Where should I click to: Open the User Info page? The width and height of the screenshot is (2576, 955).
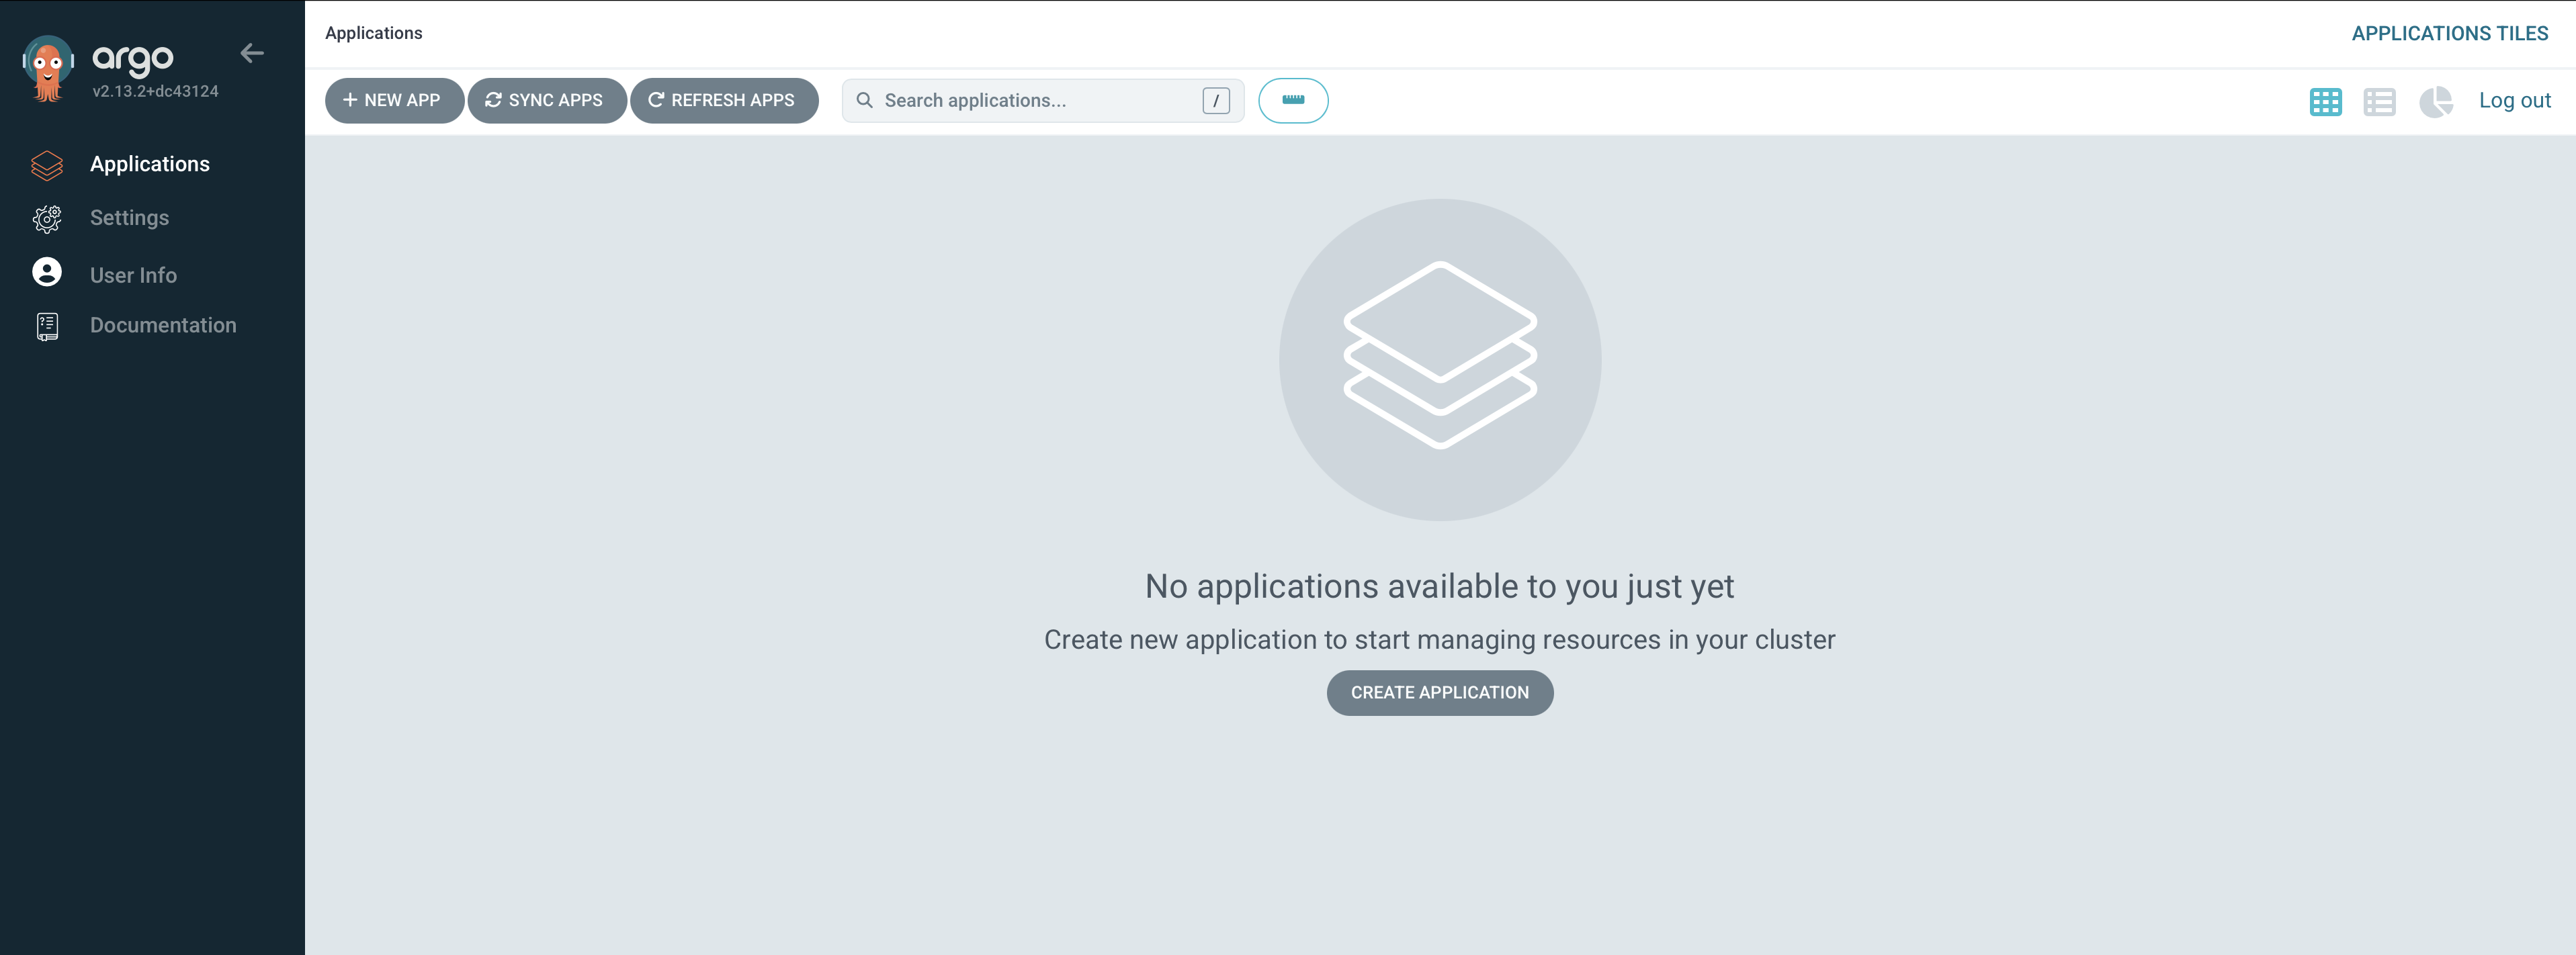click(x=133, y=275)
